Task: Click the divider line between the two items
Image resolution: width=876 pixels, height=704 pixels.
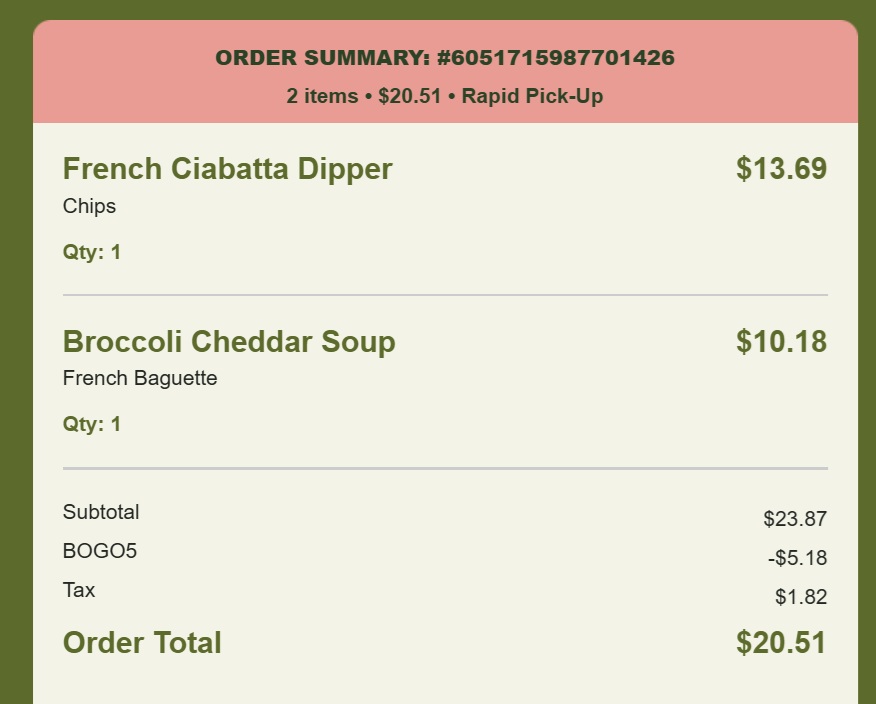Action: tap(445, 295)
